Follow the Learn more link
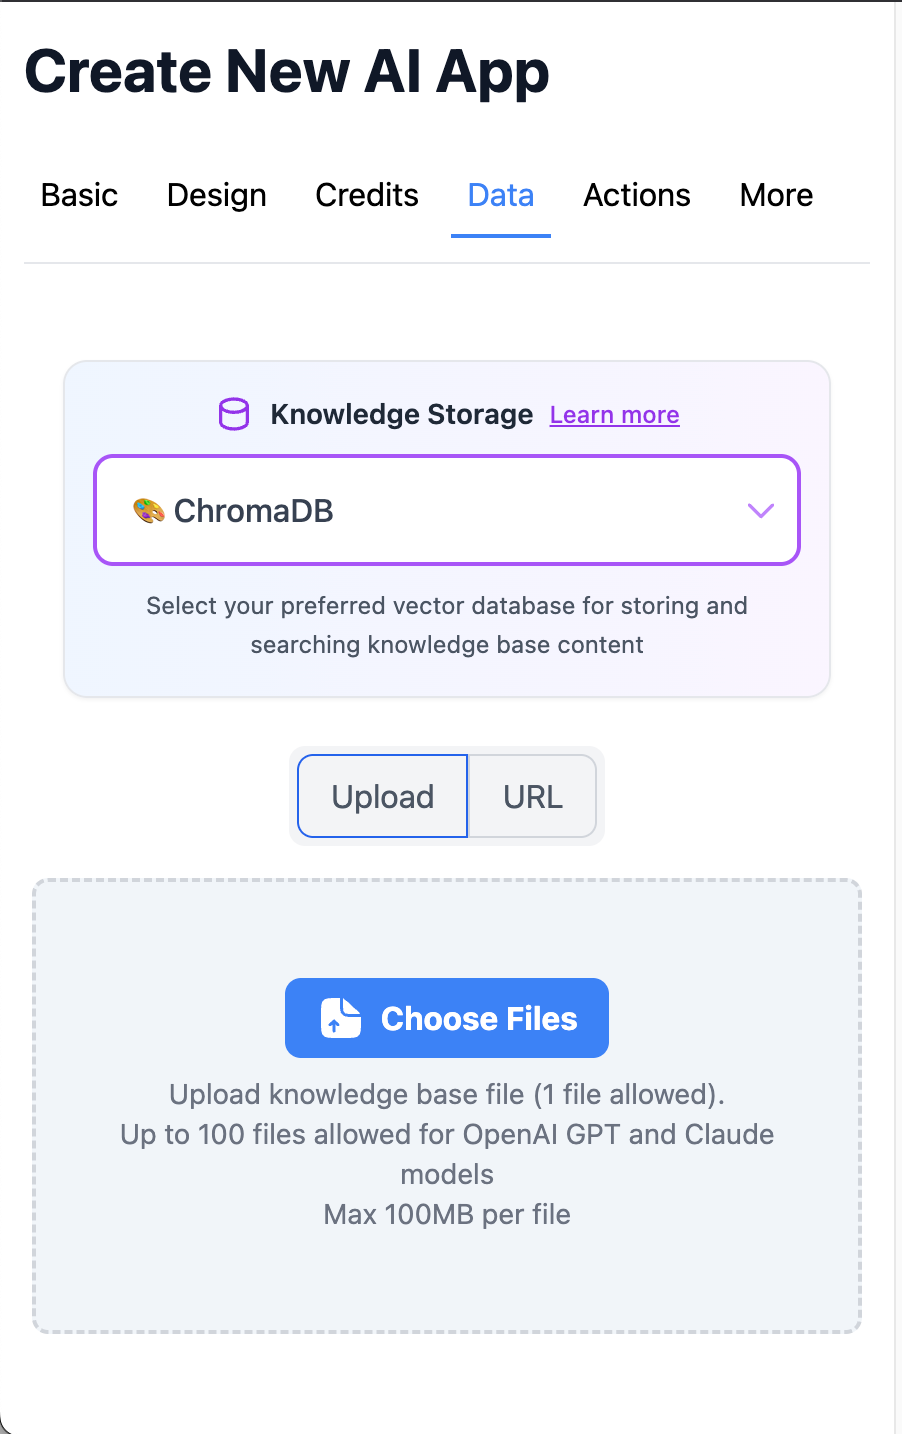 [615, 415]
